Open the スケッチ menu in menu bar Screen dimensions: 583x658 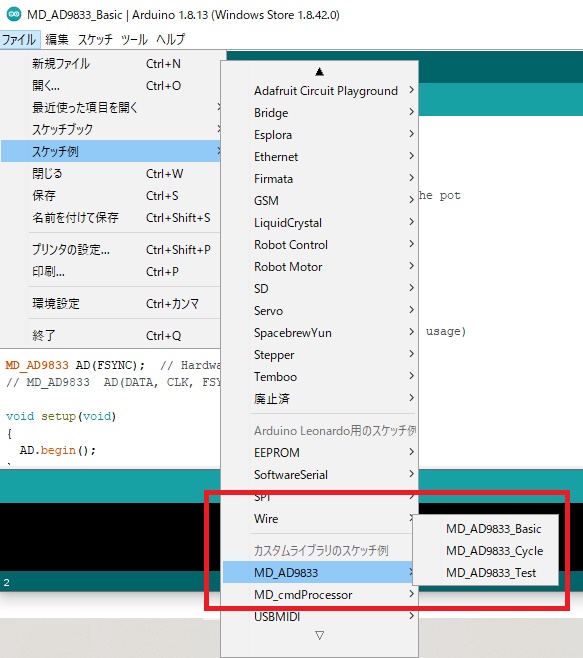(95, 39)
